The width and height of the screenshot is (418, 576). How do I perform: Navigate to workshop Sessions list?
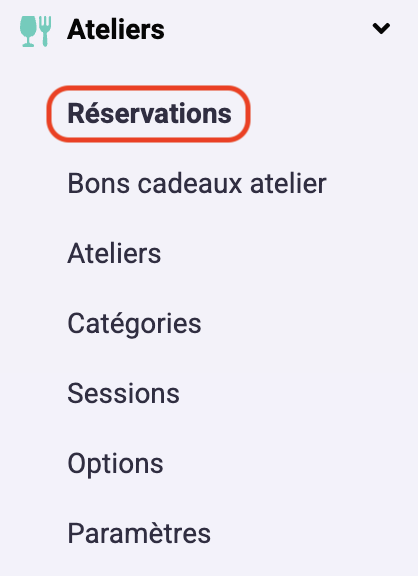click(123, 393)
